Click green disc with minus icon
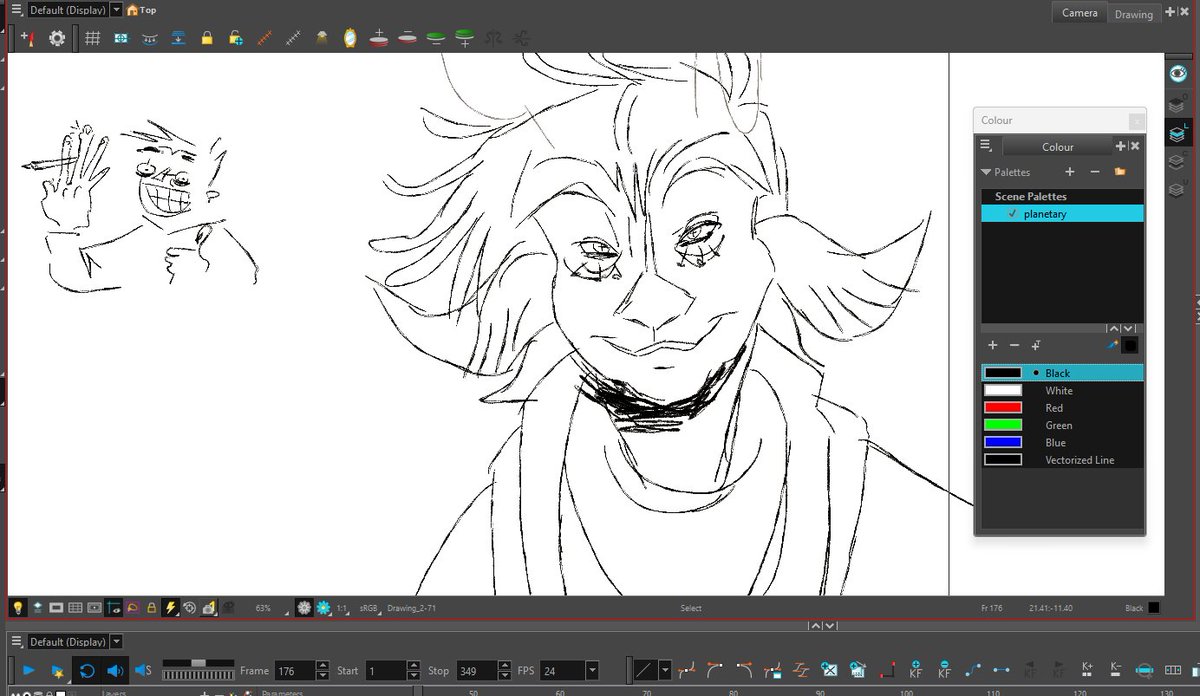This screenshot has width=1200, height=696. tap(436, 38)
